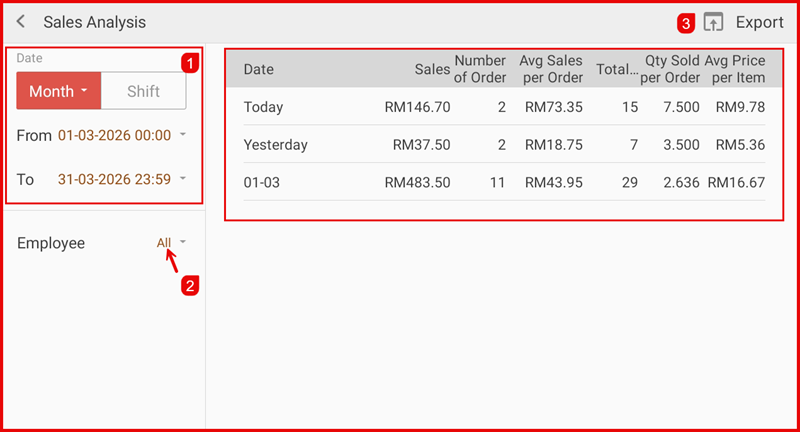
Task: Select the 01-03 date row
Action: 504,182
